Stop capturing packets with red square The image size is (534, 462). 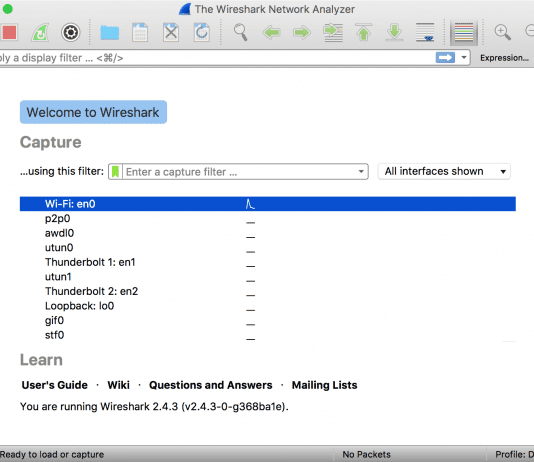pyautogui.click(x=9, y=33)
